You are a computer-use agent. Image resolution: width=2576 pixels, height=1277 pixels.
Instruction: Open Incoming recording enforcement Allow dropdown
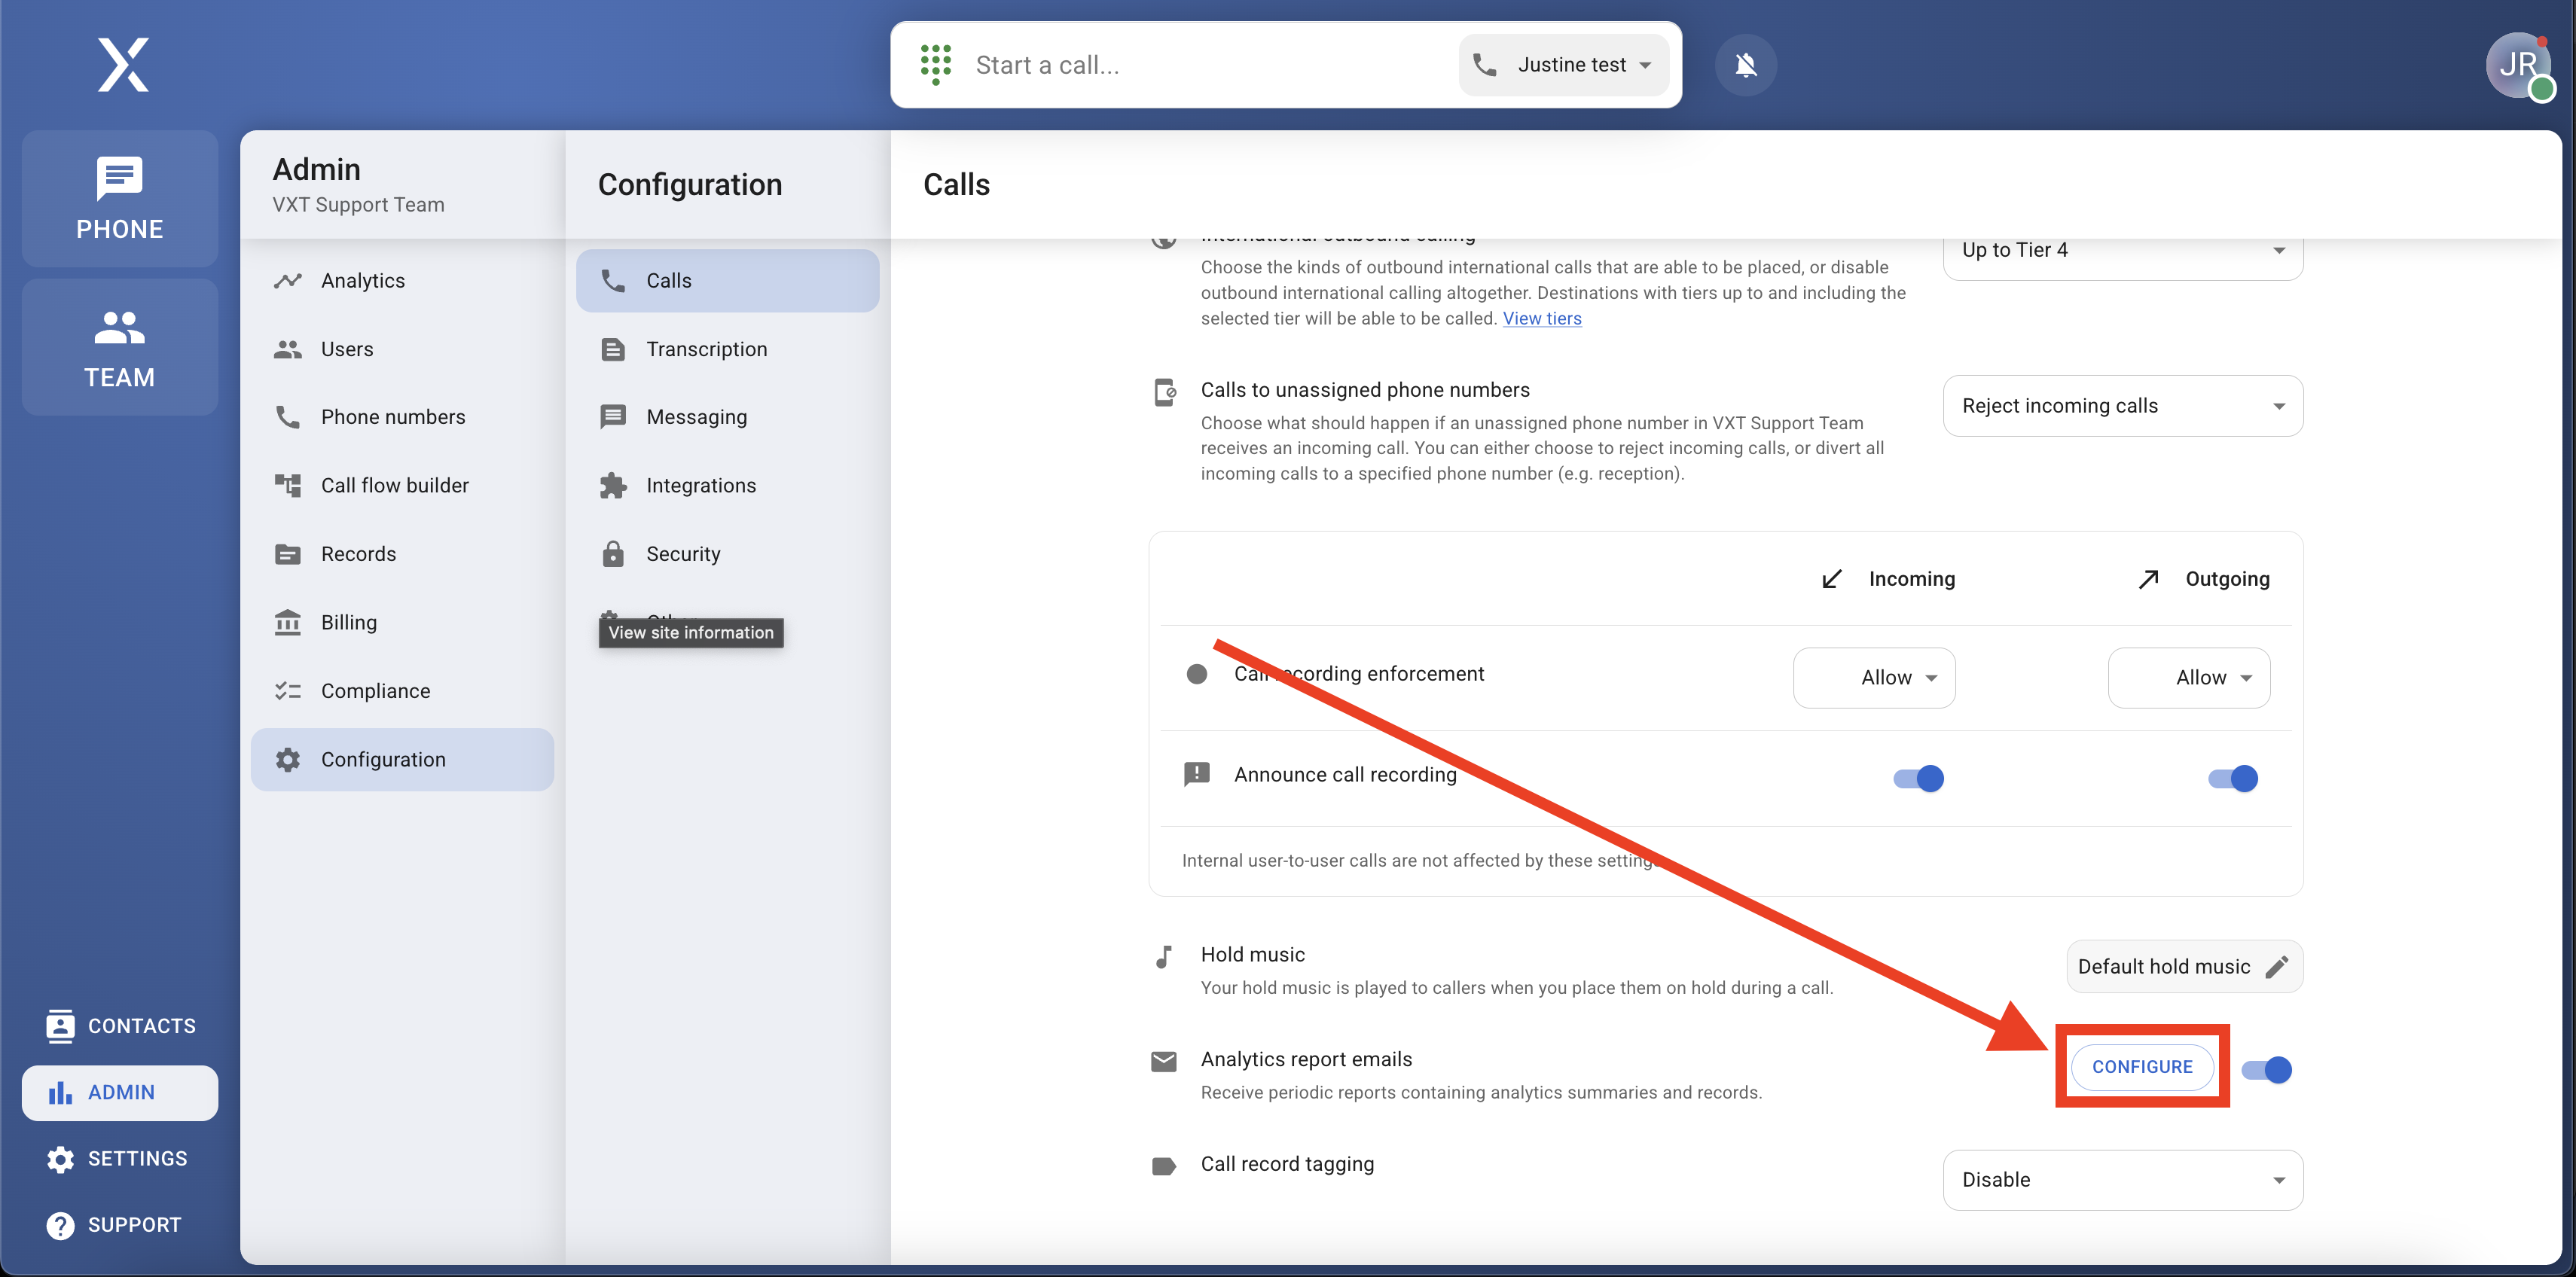coord(1874,678)
